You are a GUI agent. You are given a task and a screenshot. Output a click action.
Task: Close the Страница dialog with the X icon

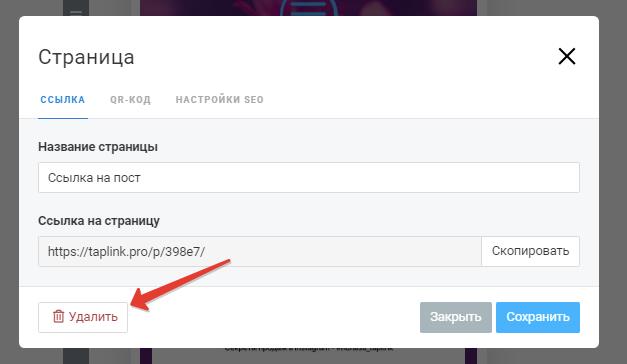coord(567,56)
